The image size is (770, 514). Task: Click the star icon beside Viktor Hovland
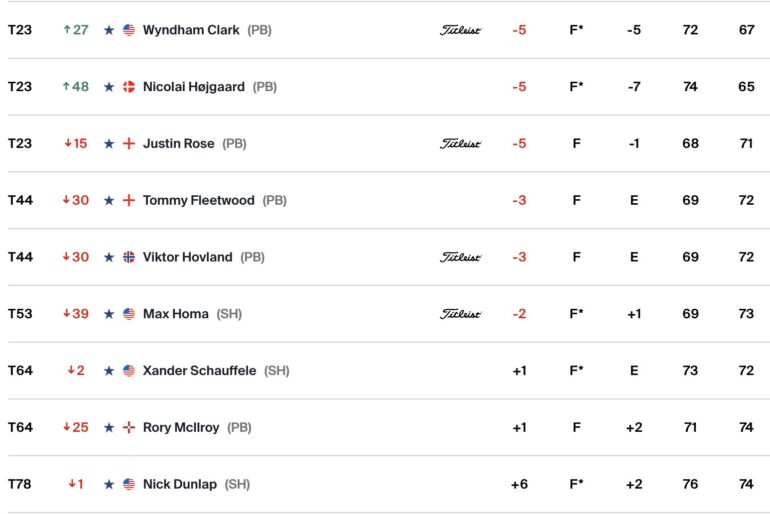(x=109, y=257)
